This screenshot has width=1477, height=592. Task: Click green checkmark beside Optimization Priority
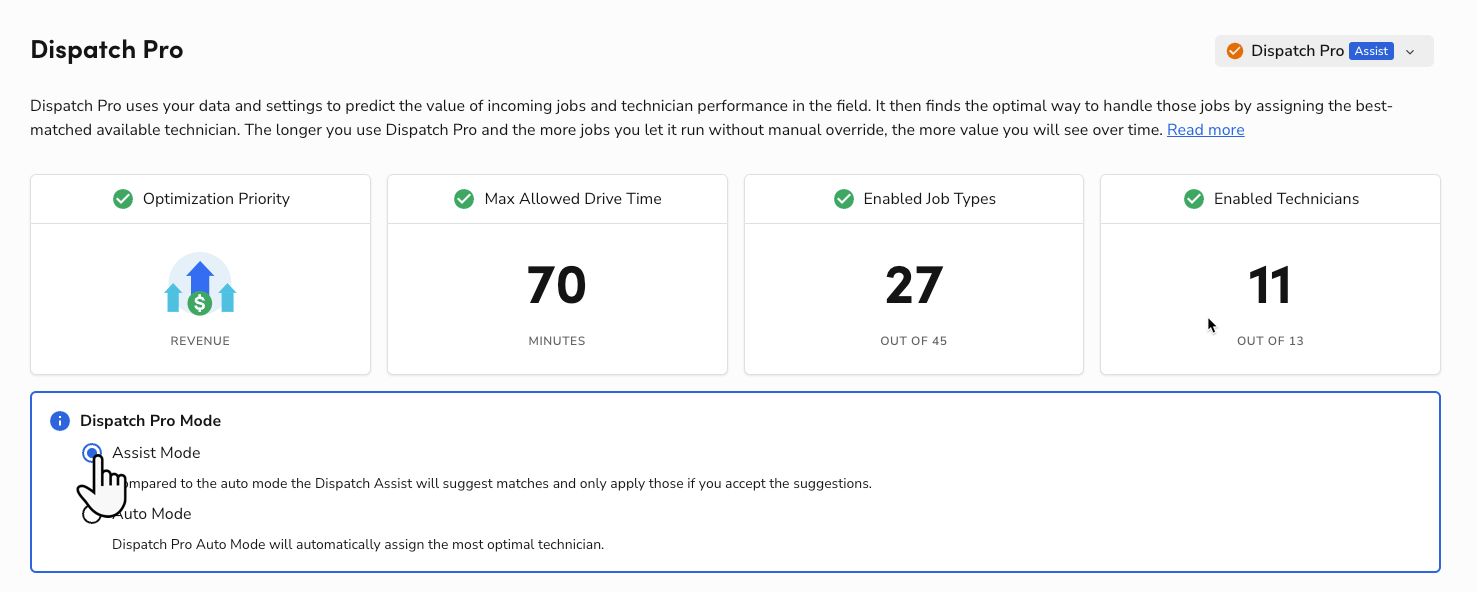point(123,199)
